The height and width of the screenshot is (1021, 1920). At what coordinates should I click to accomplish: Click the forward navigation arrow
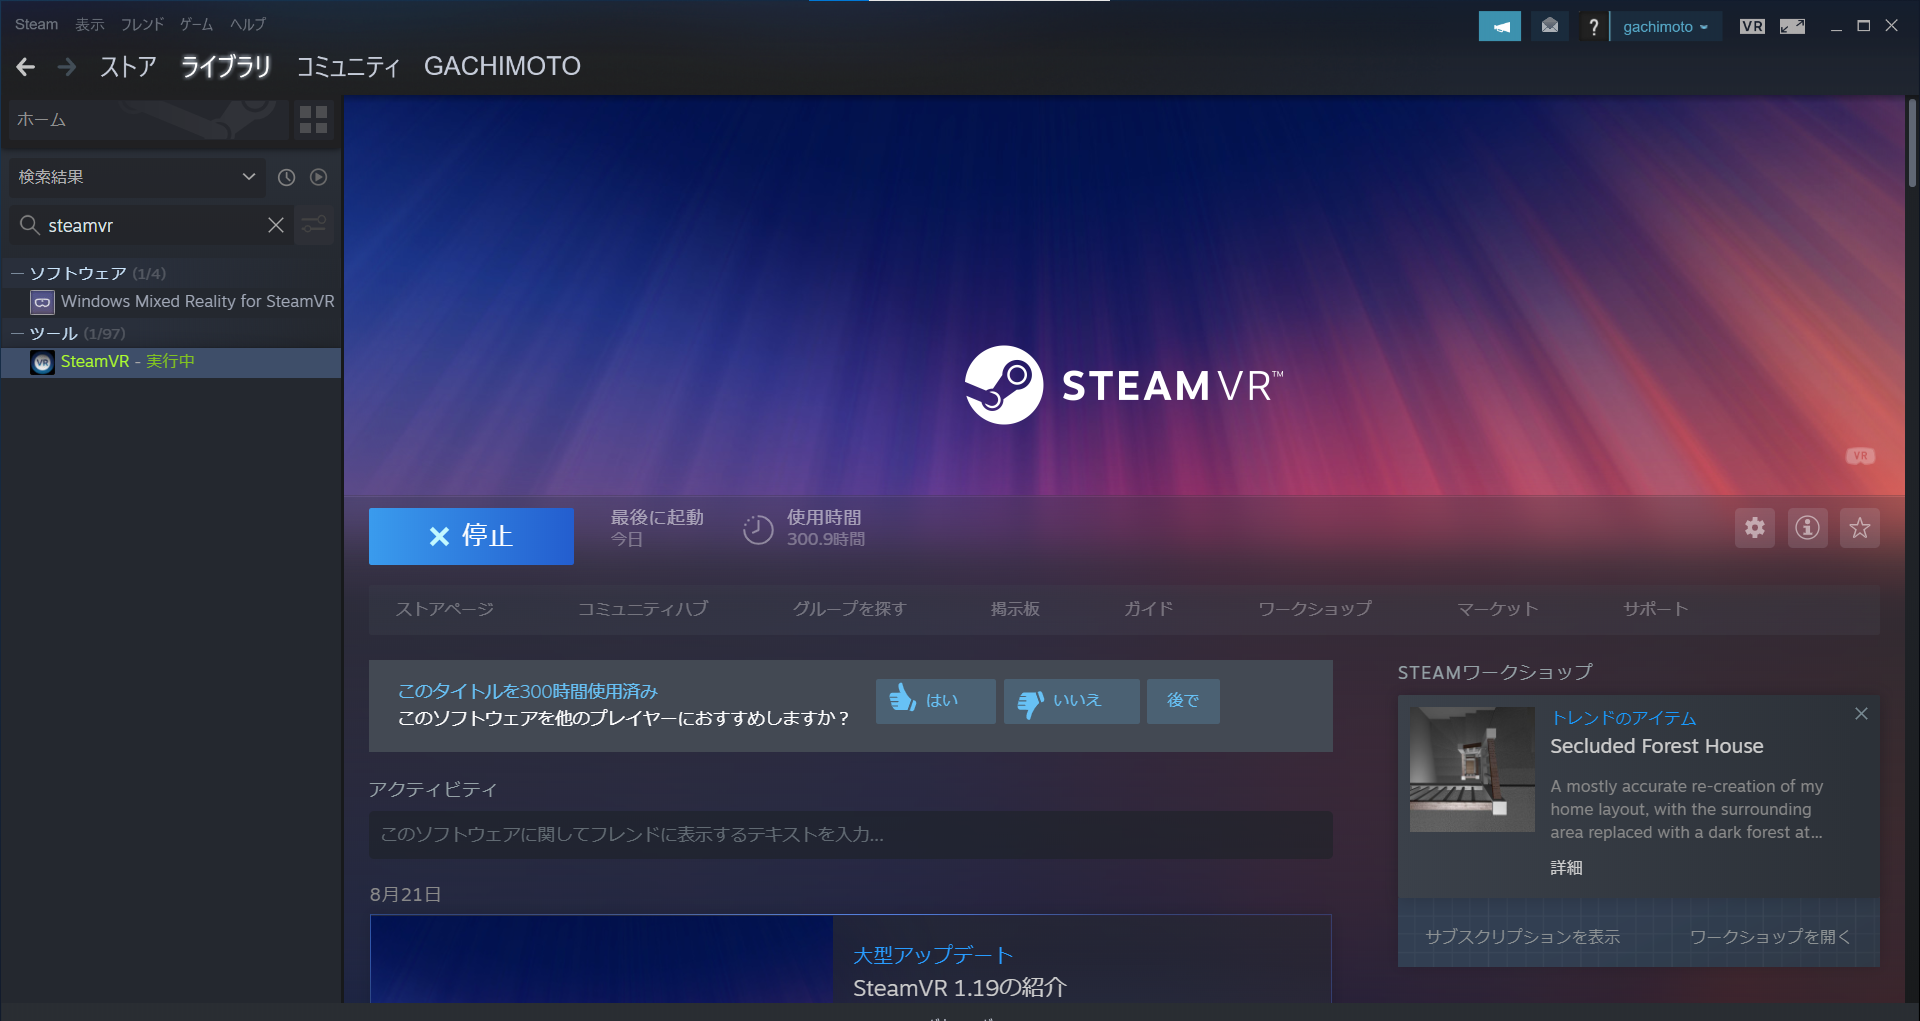tap(67, 67)
